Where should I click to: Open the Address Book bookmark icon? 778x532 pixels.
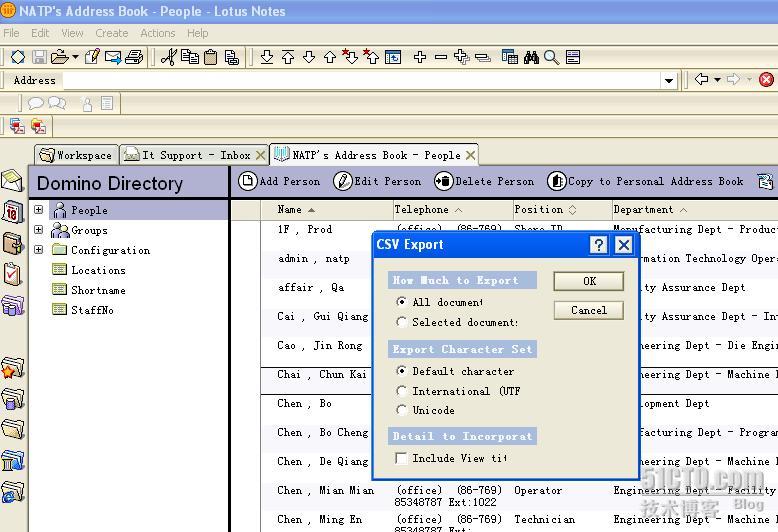coord(12,243)
